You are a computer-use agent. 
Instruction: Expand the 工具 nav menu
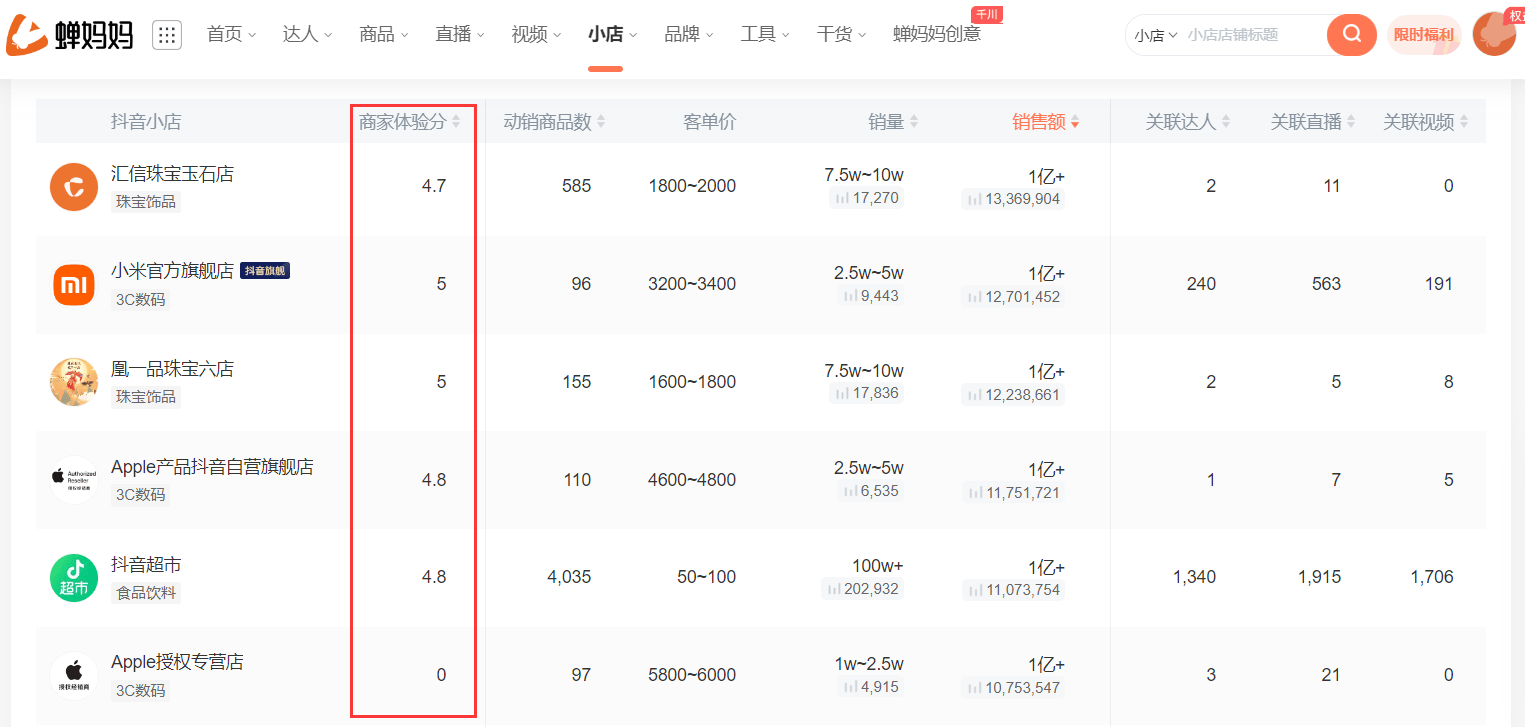tap(765, 34)
